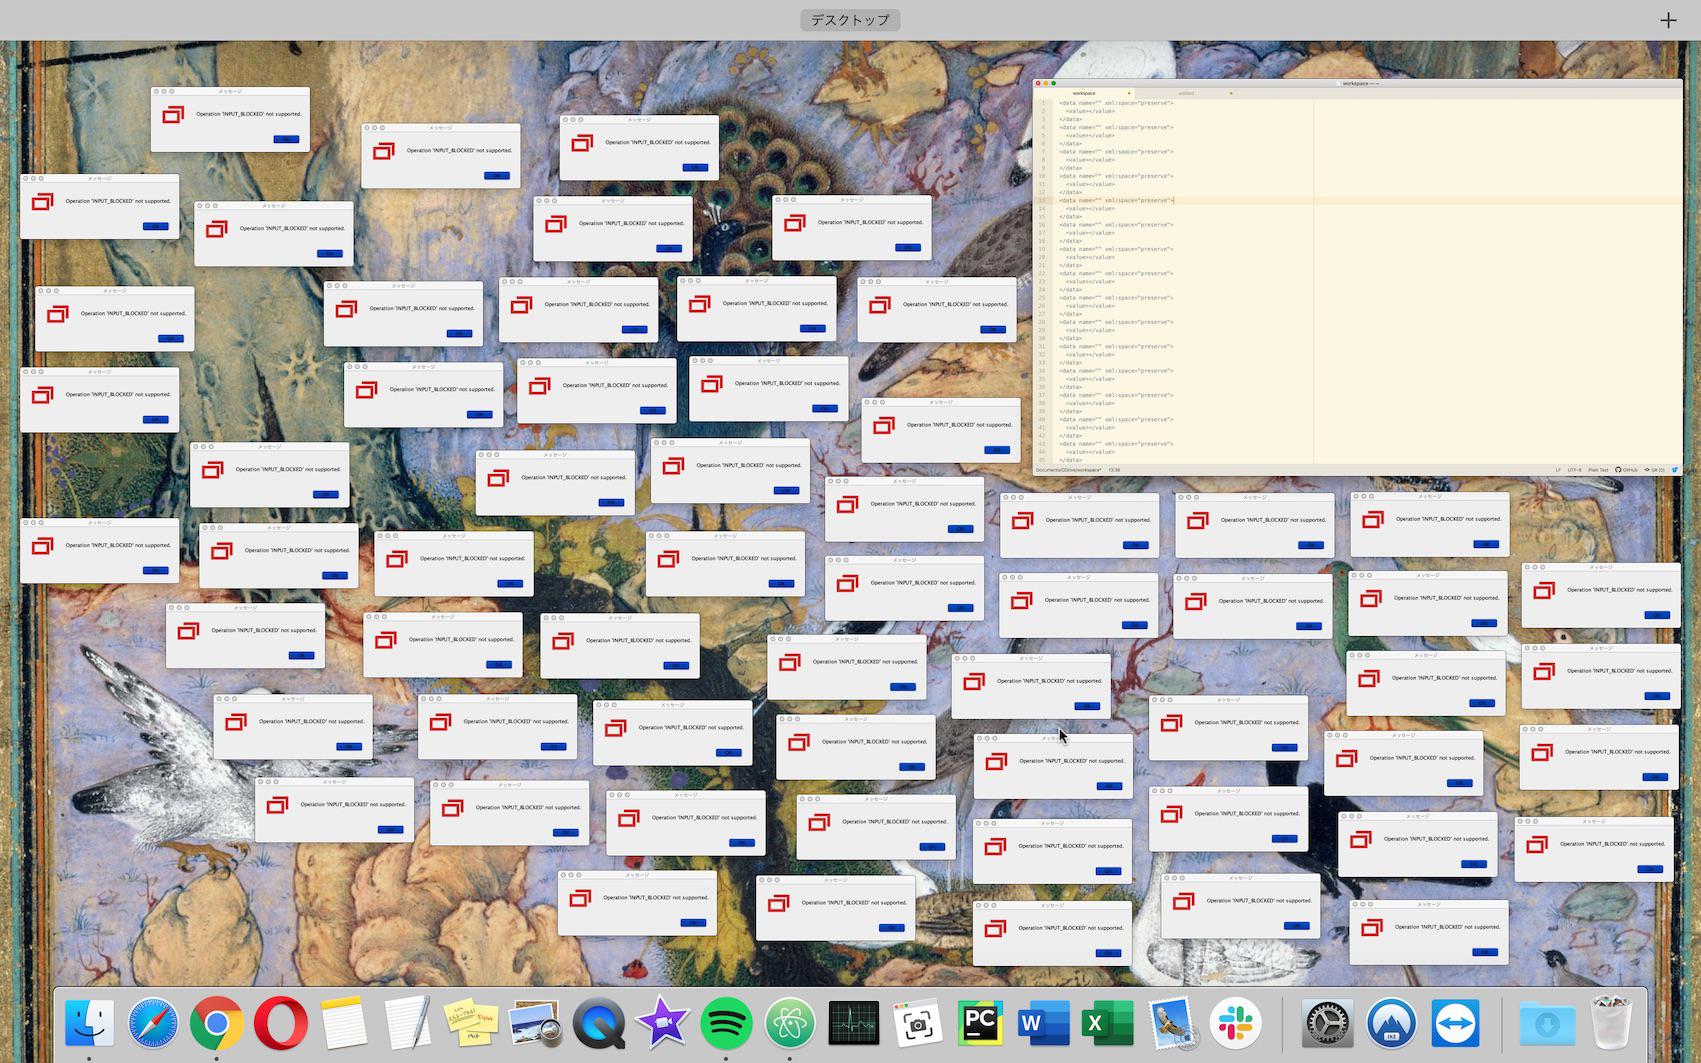Launch Microsoft Excel from the dock

pyautogui.click(x=1108, y=1023)
